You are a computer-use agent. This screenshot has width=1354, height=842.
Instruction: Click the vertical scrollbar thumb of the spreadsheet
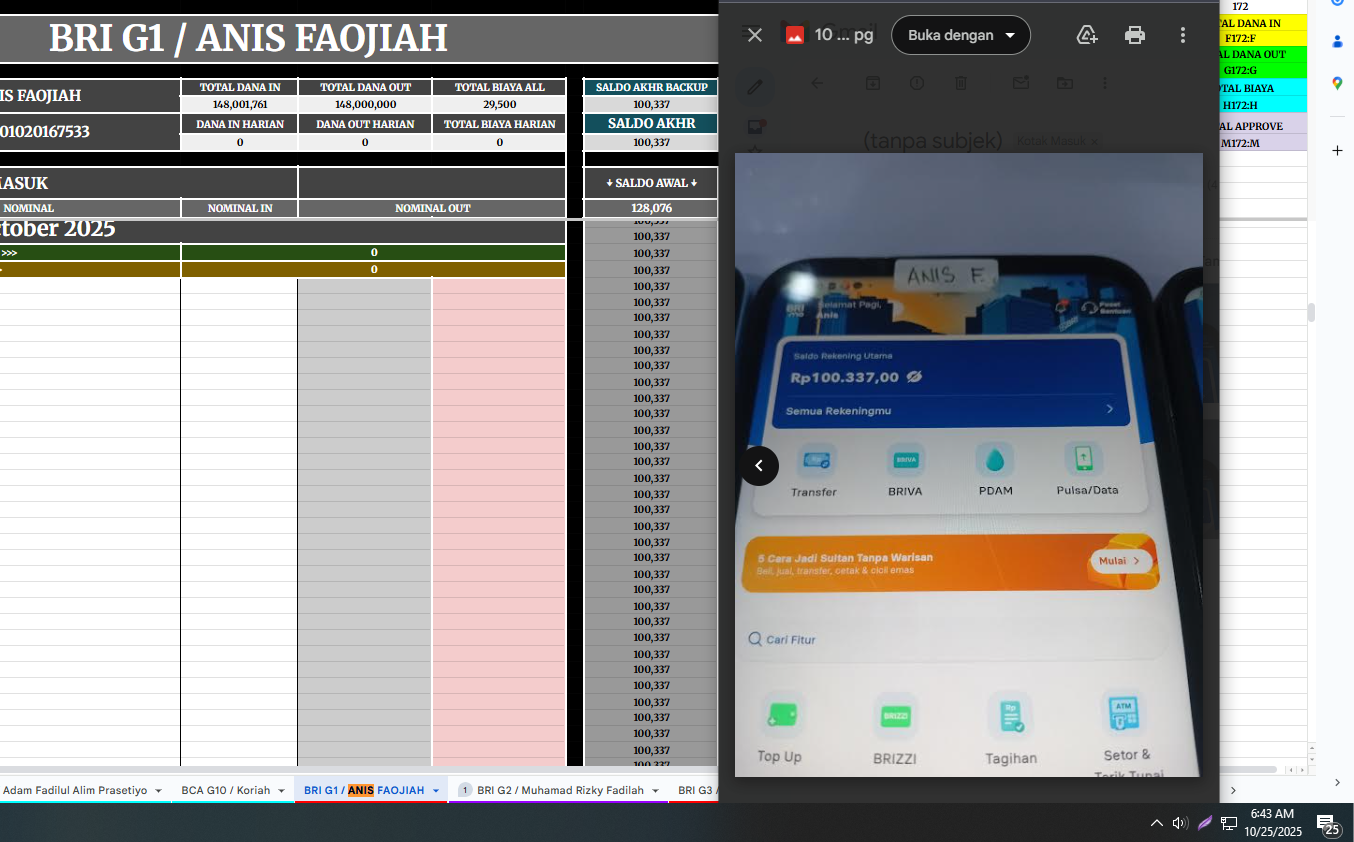pyautogui.click(x=1311, y=312)
